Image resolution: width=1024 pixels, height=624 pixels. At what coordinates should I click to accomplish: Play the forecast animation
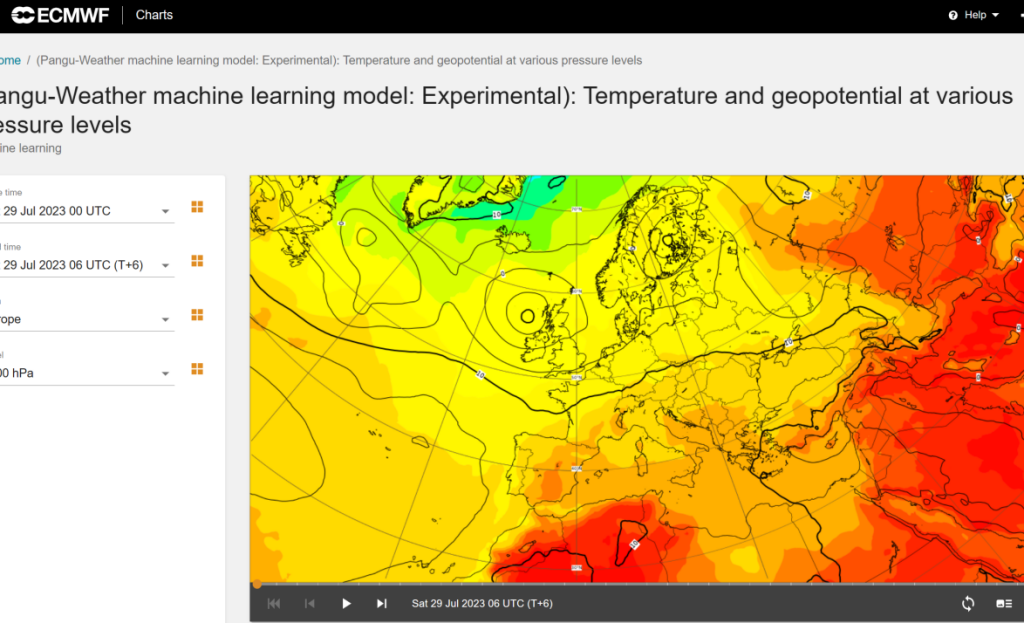[x=346, y=603]
